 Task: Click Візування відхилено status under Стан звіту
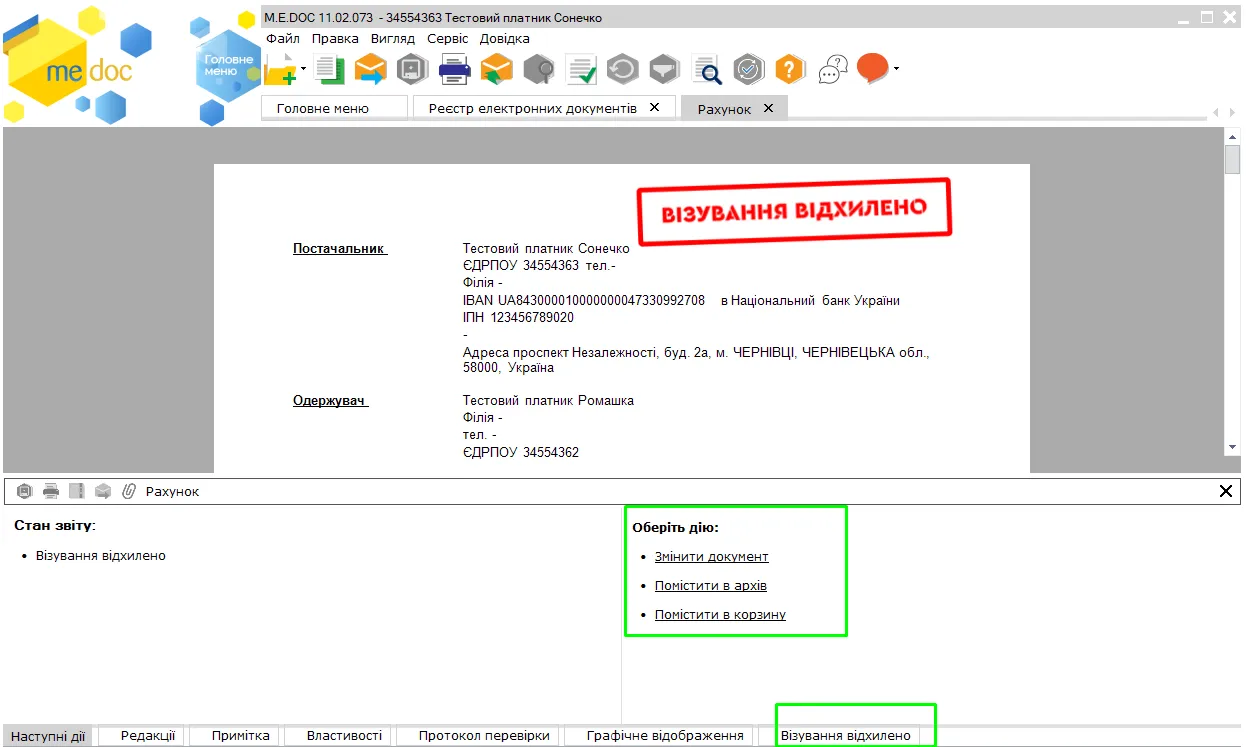(x=101, y=556)
